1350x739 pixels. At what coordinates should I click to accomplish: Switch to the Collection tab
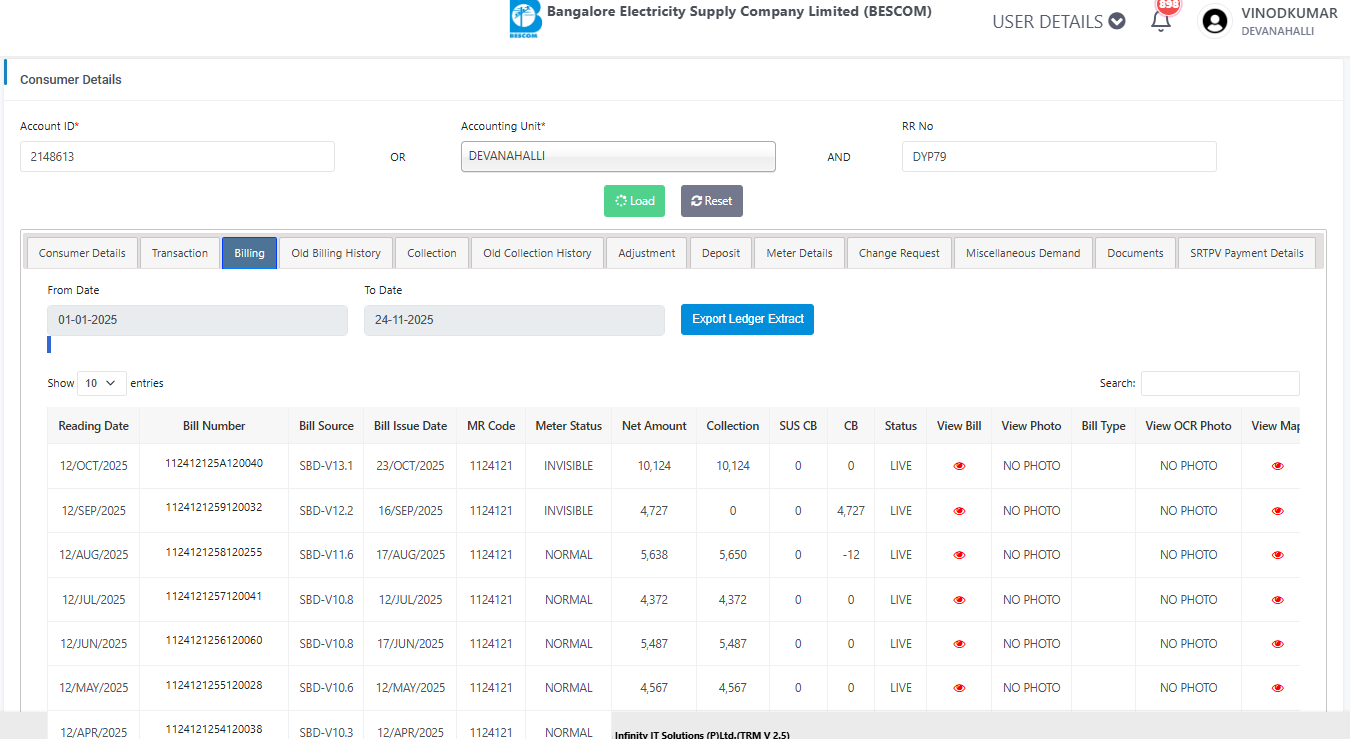point(431,253)
